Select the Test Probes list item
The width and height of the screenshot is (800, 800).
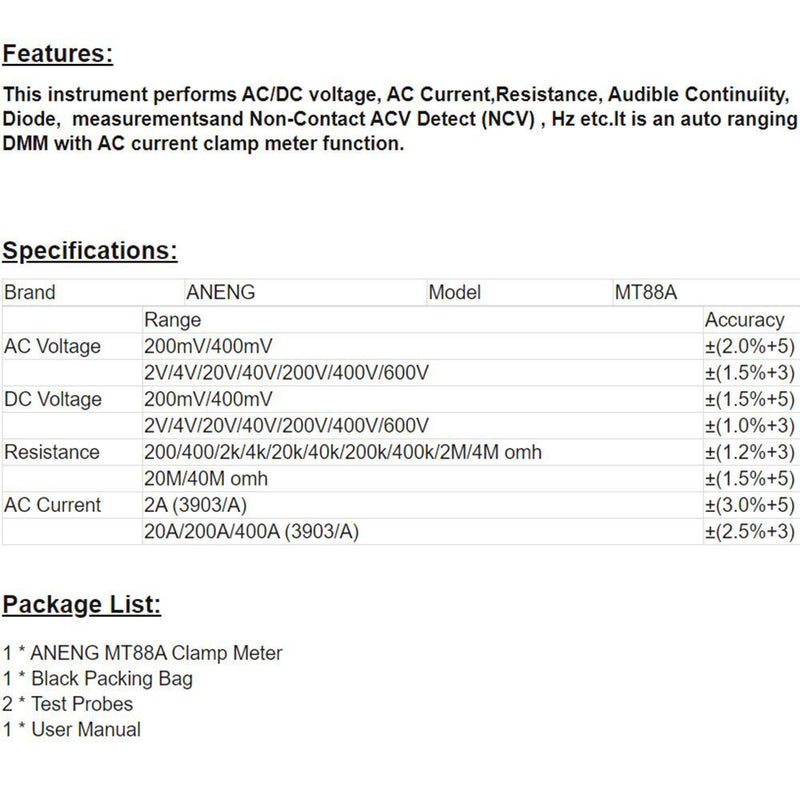68,704
